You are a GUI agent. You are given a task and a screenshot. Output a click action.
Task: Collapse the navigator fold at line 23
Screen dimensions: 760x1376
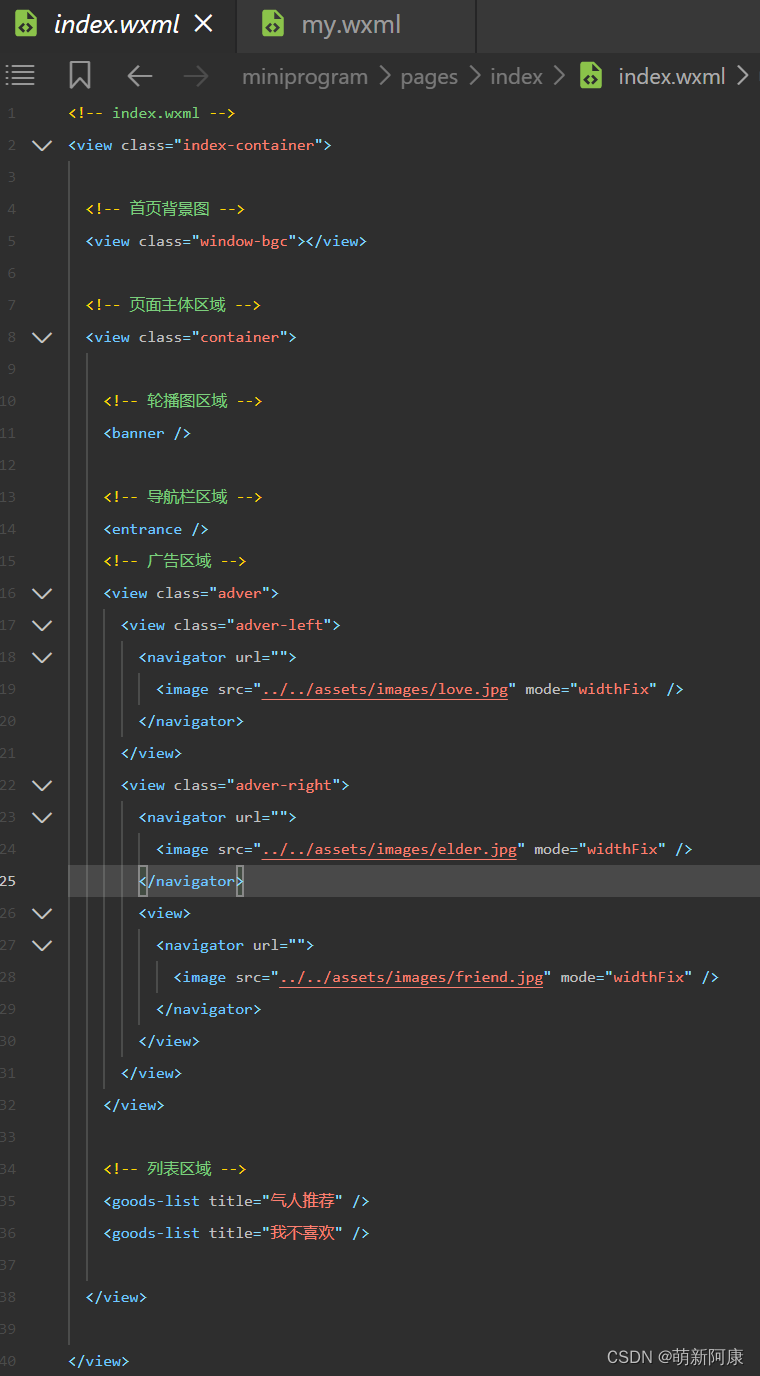42,817
